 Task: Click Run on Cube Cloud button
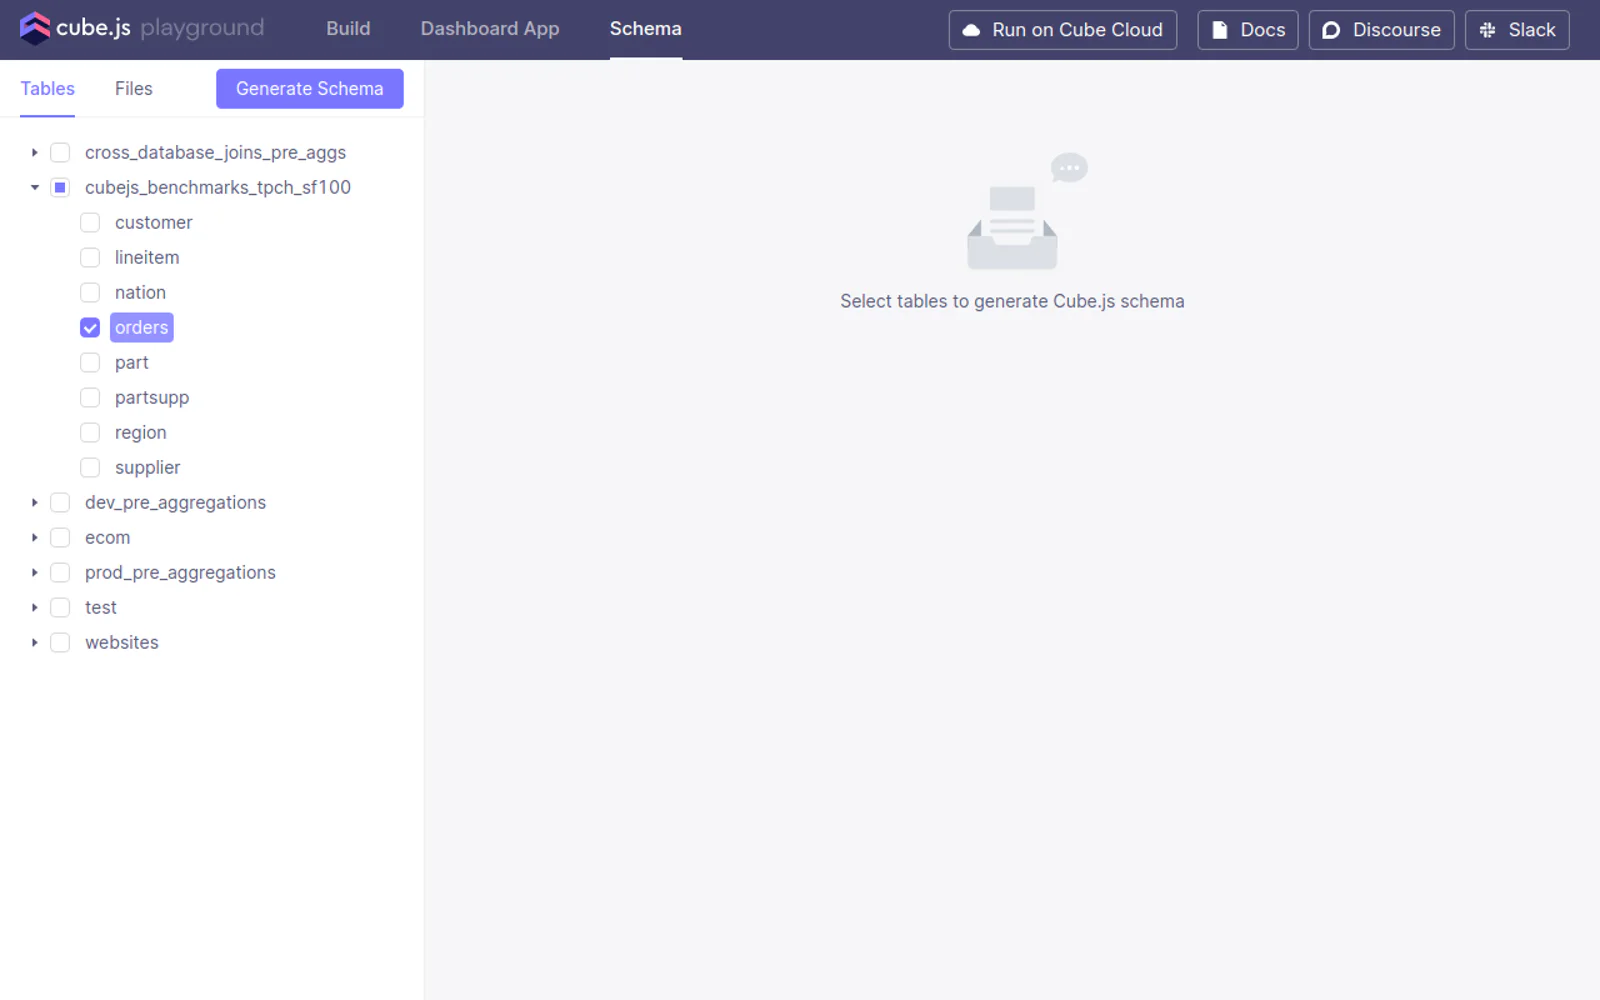pos(1063,30)
